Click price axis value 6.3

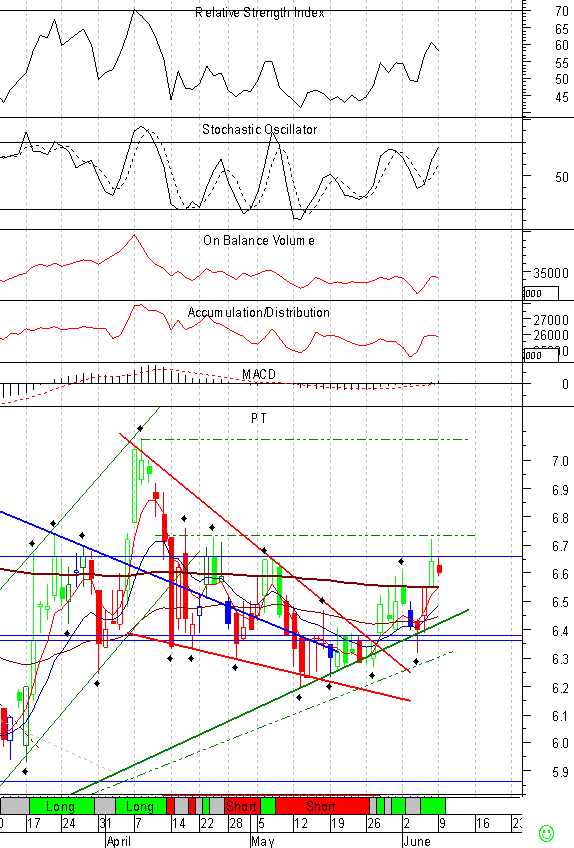click(x=560, y=659)
